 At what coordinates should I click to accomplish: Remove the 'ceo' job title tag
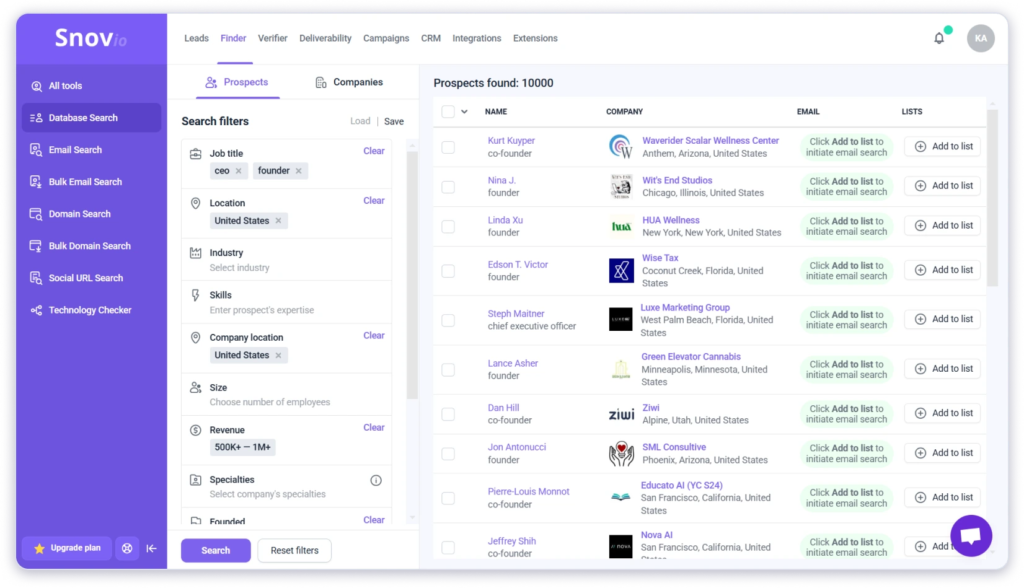click(239, 171)
